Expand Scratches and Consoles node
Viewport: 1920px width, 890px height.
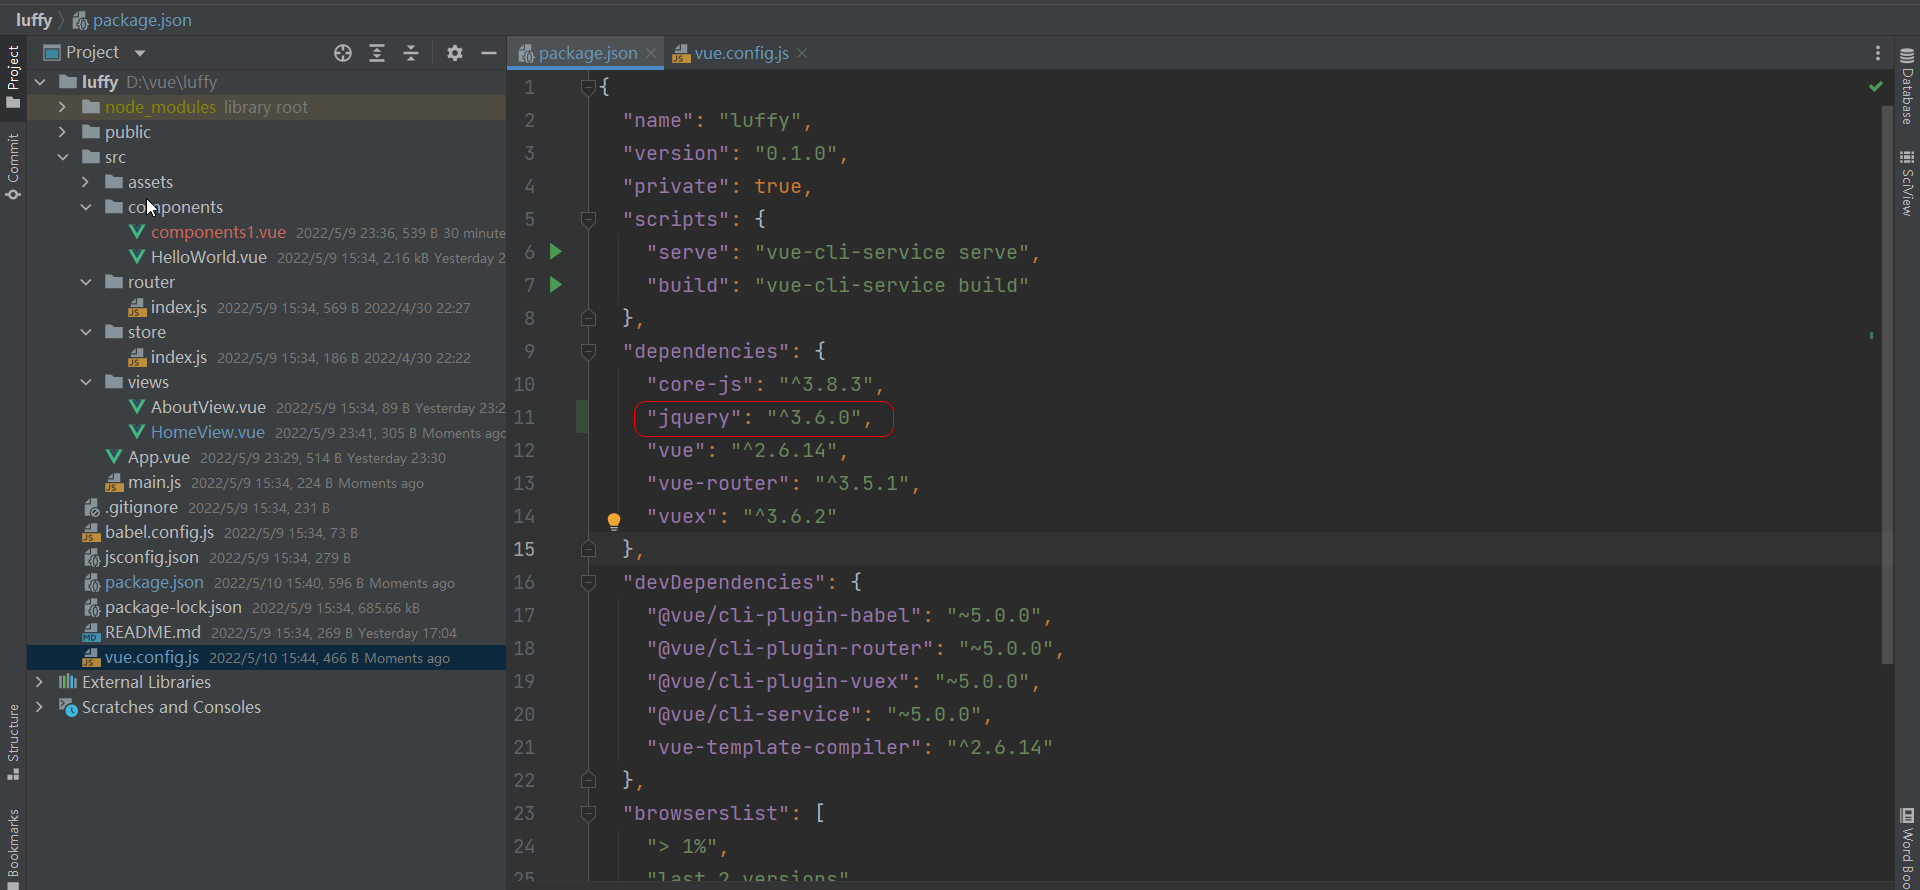(x=39, y=707)
